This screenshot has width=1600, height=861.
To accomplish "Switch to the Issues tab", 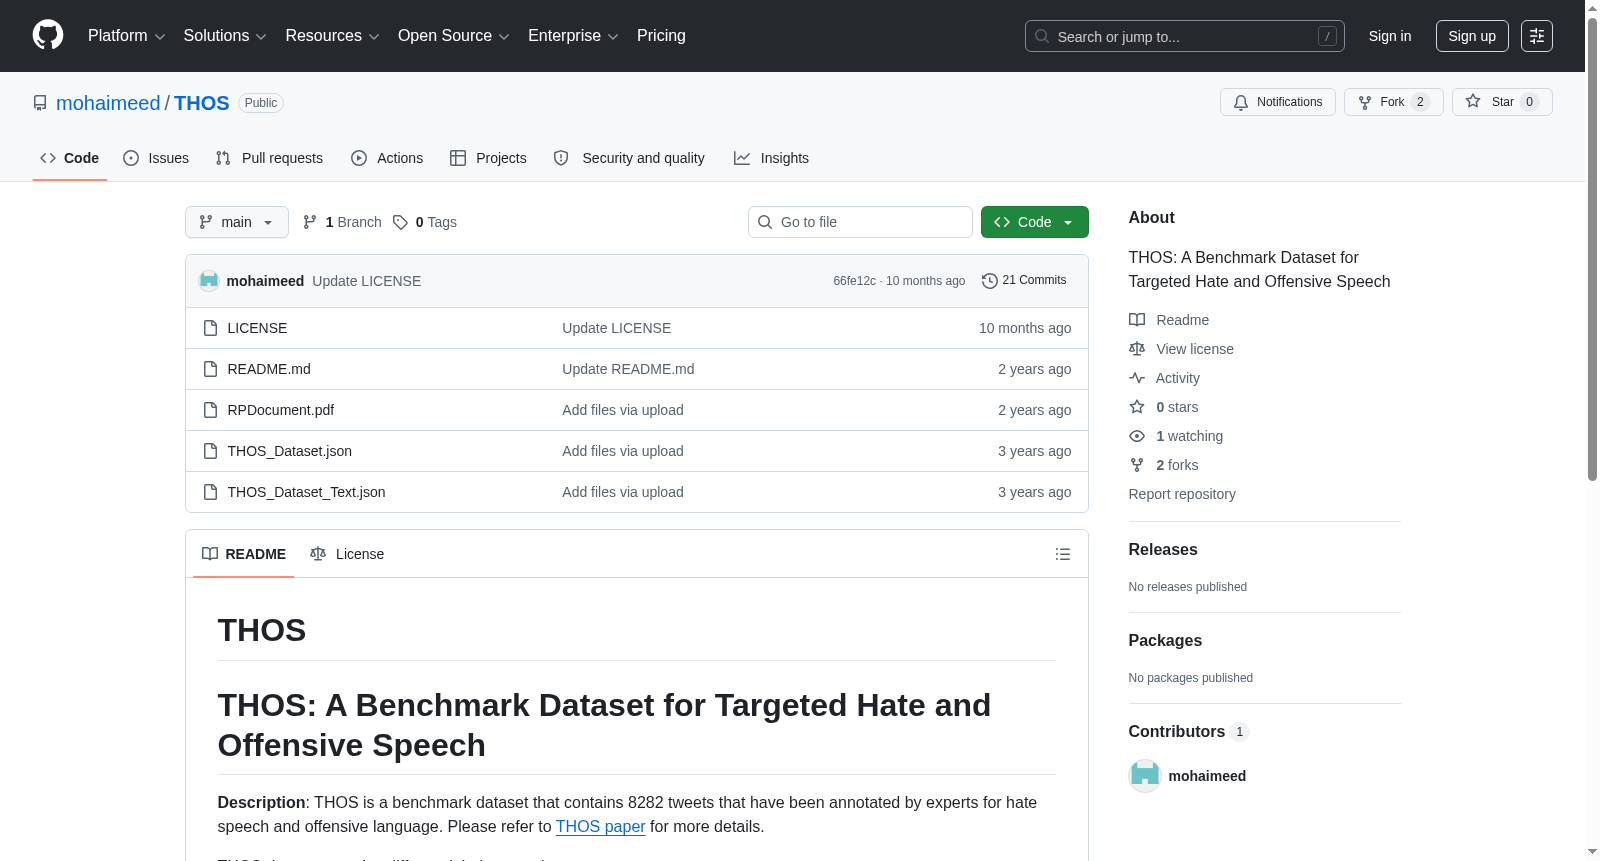I will click(156, 158).
